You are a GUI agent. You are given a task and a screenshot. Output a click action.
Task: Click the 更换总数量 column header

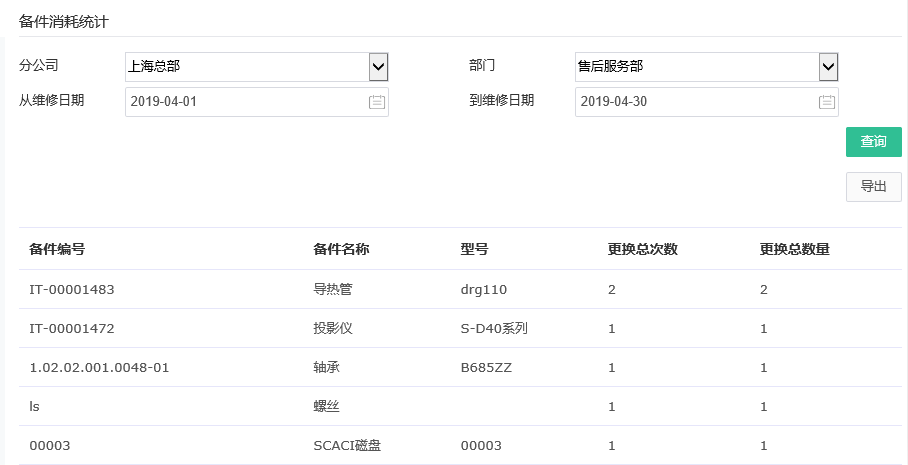[x=794, y=249]
